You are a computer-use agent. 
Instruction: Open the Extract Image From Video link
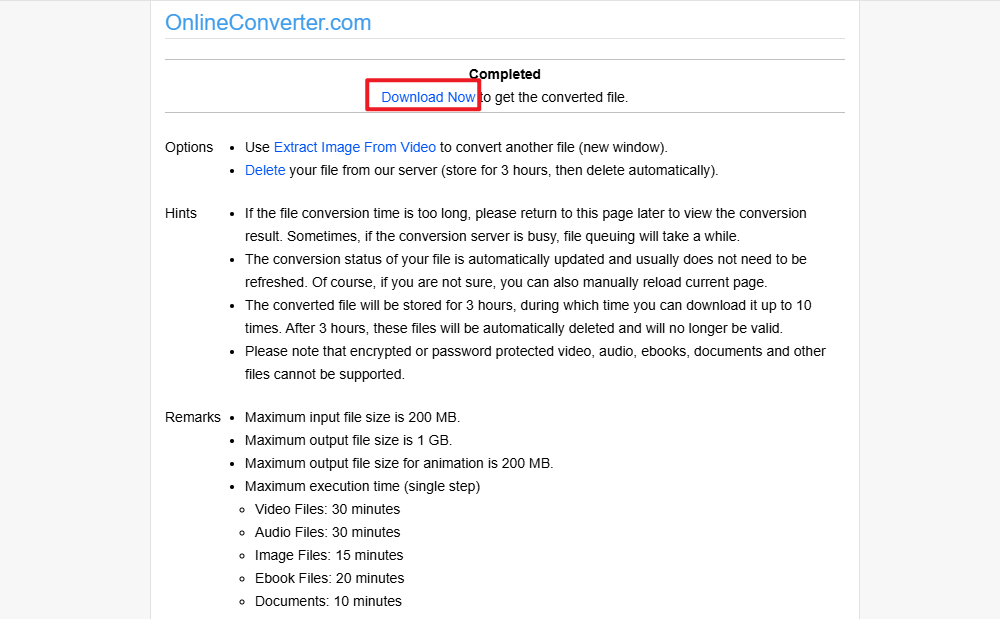coord(355,147)
